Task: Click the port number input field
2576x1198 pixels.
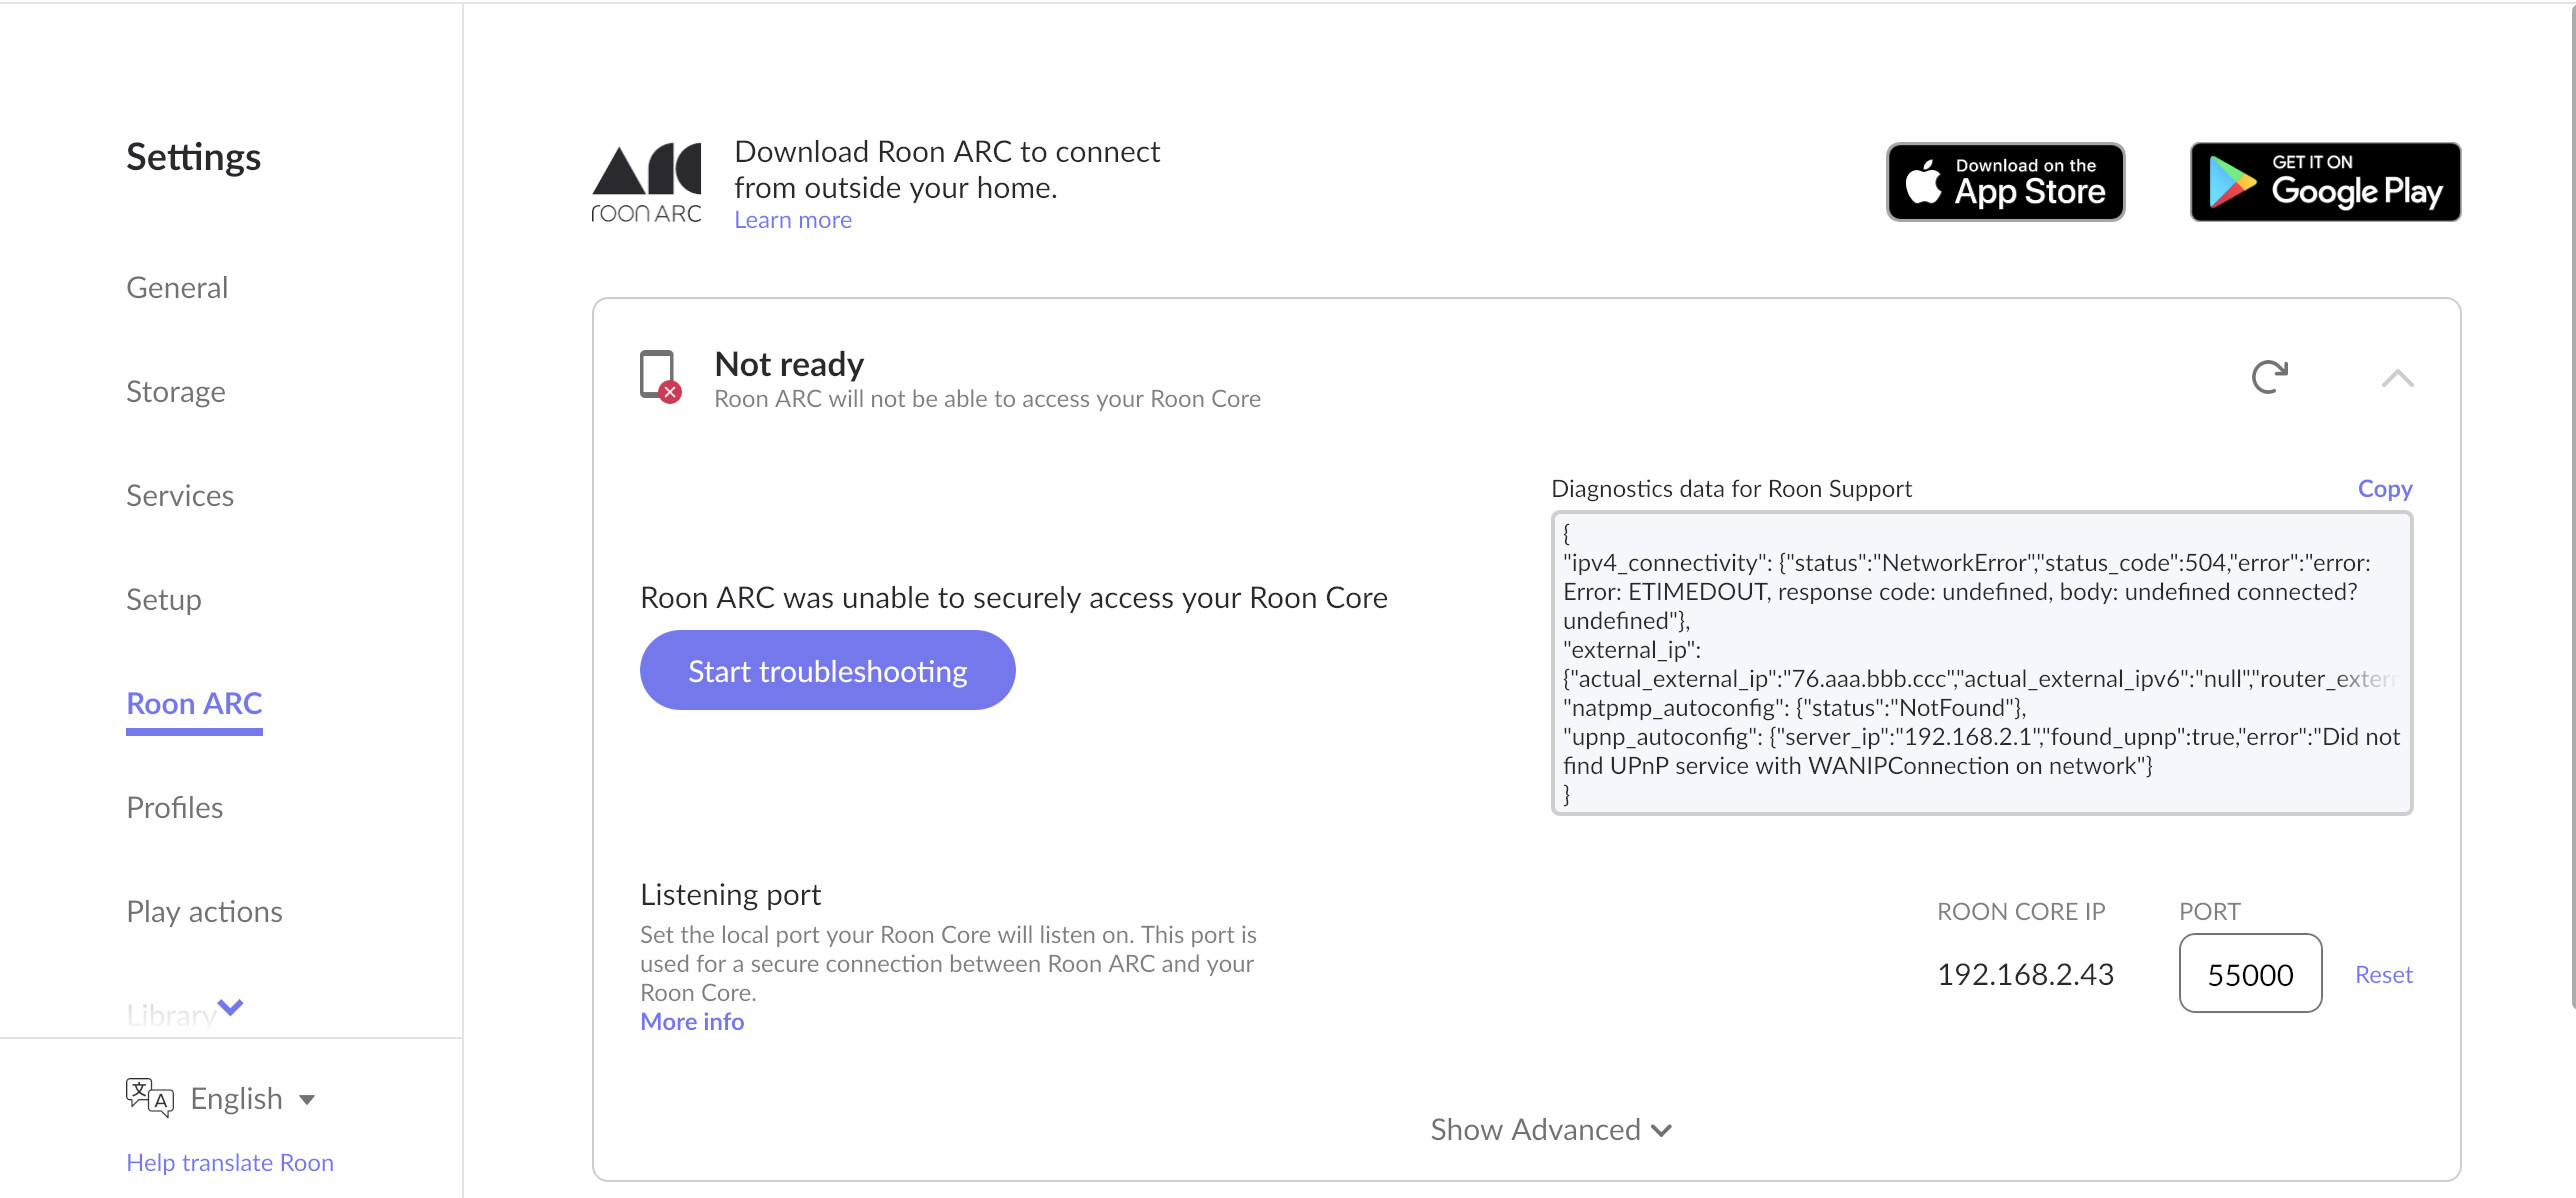Action: (2250, 974)
